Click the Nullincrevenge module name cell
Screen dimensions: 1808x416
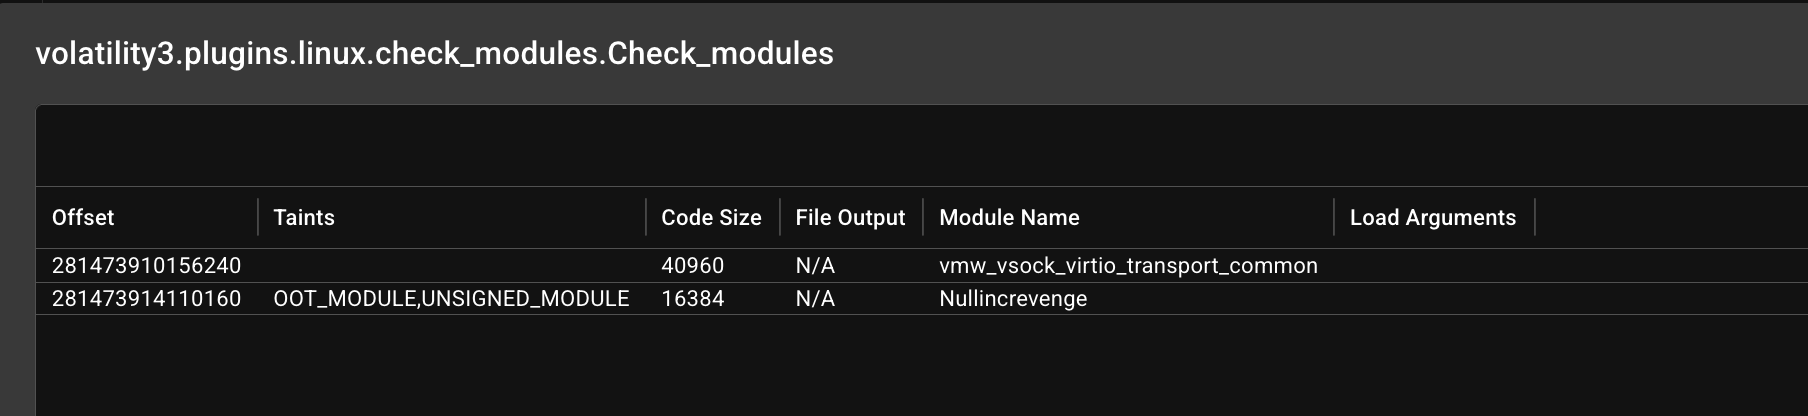[x=1013, y=298]
